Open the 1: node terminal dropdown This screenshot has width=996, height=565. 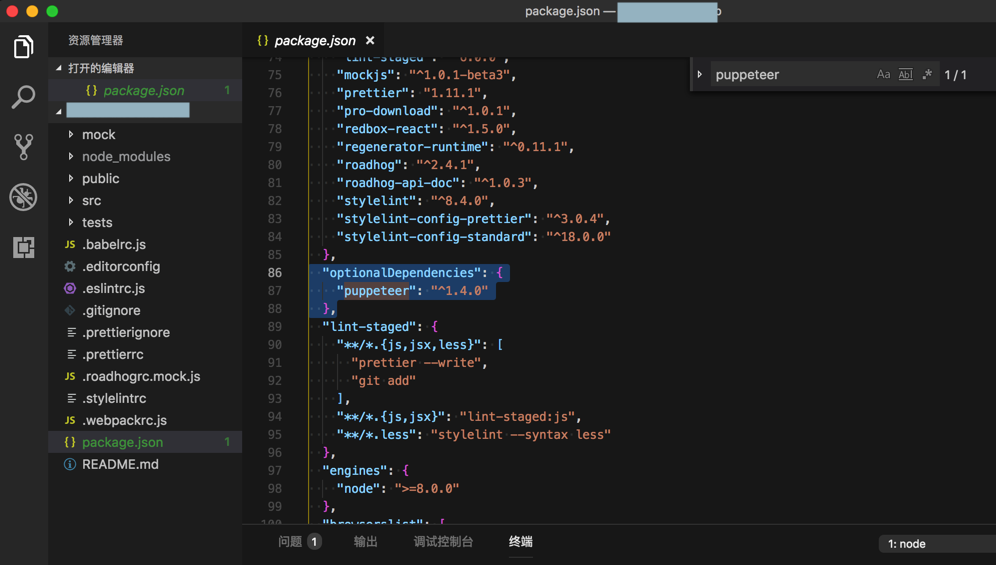pyautogui.click(x=935, y=544)
